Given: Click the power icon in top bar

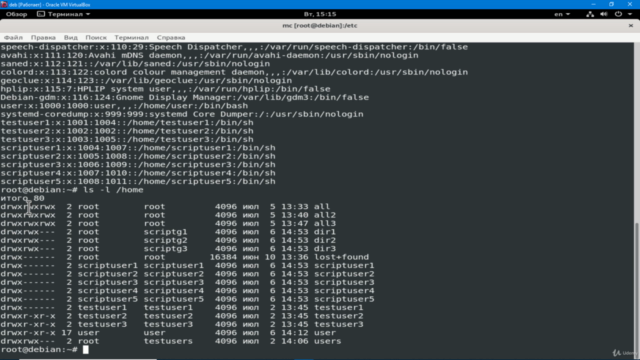Looking at the screenshot, I should pyautogui.click(x=618, y=14).
